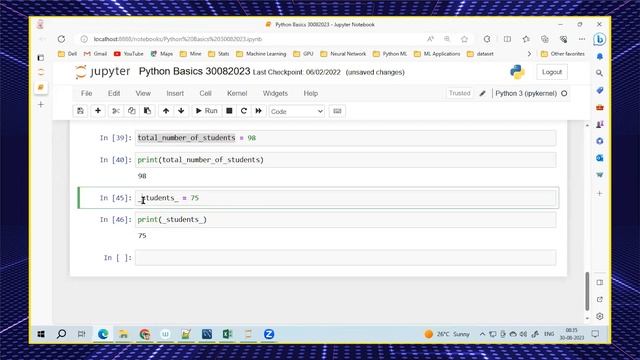
Task: Cut selected cells with scissors icon
Action: [x=116, y=111]
